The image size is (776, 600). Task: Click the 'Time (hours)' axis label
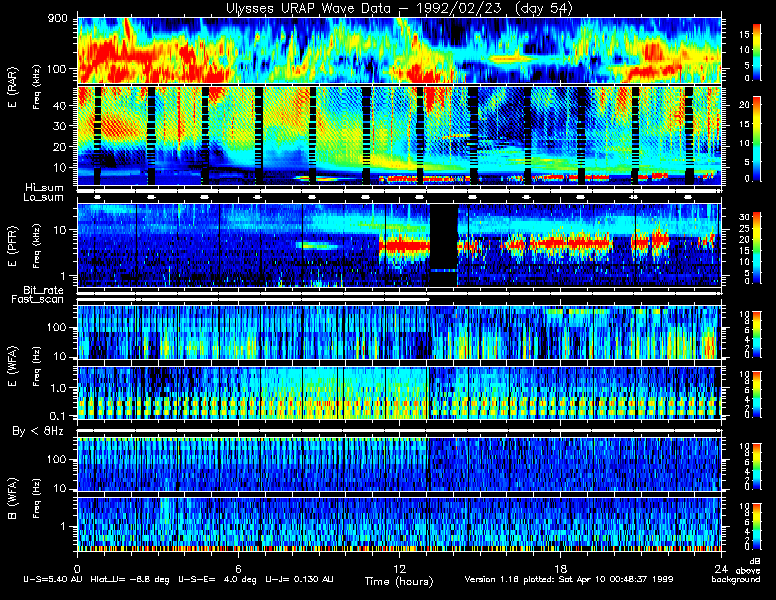pyautogui.click(x=399, y=581)
